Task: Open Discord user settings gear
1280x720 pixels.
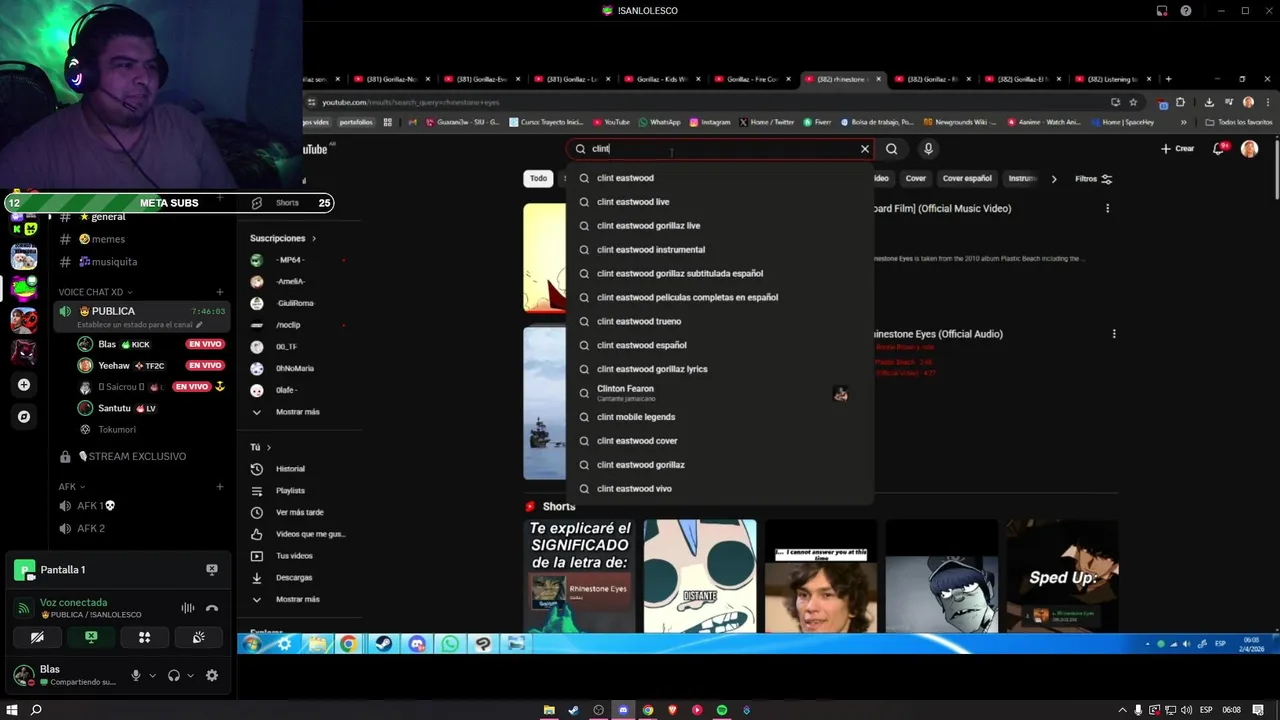Action: coord(212,676)
